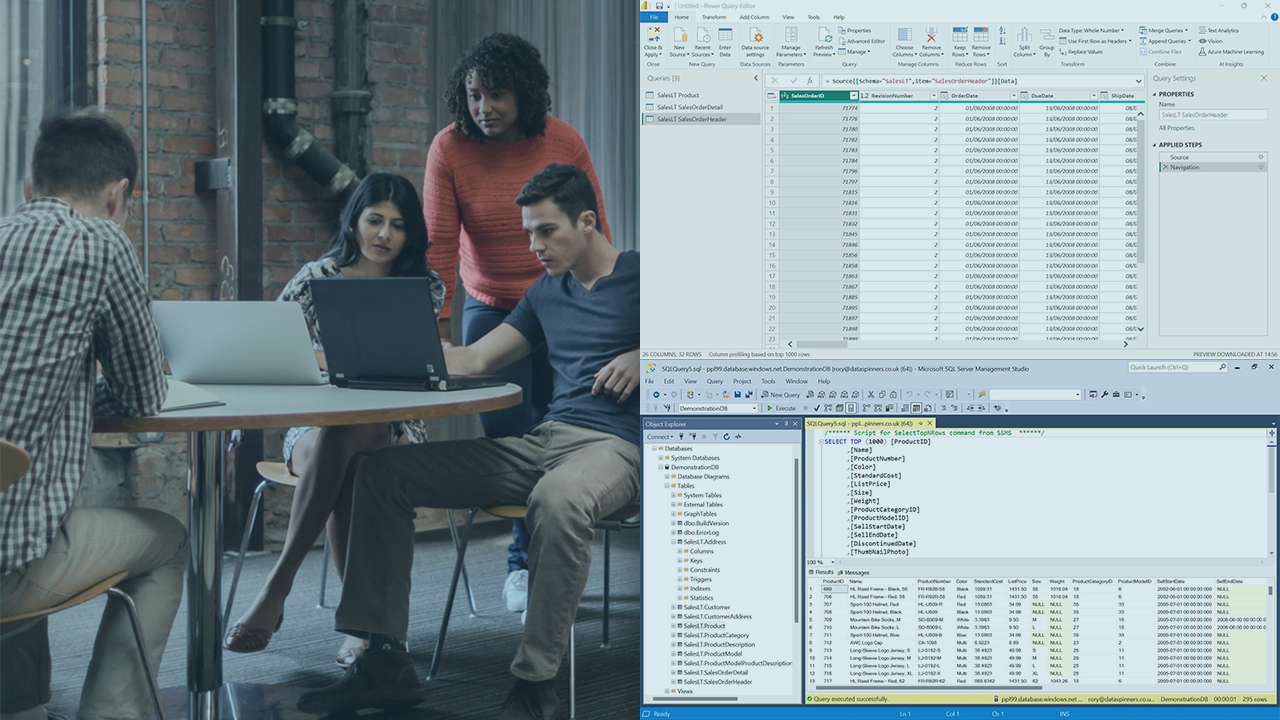Expand the SalesLT.Customer table node
The image size is (1280, 720).
coord(674,607)
